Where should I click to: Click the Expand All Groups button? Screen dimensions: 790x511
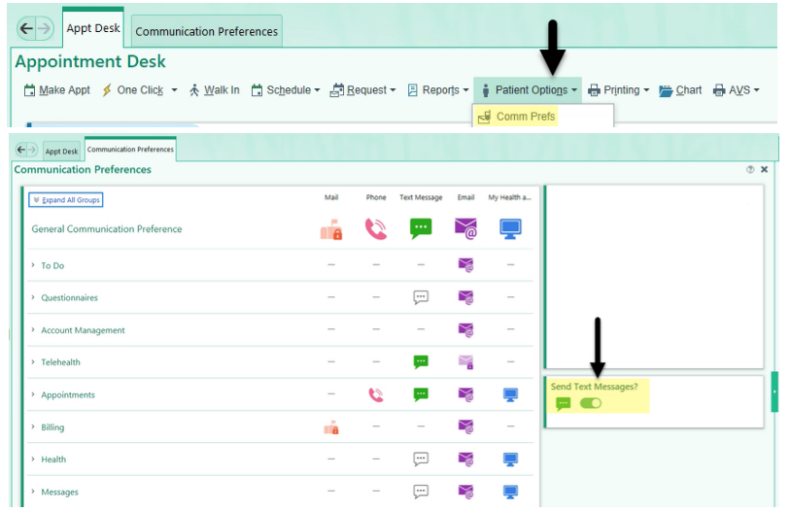pos(65,199)
